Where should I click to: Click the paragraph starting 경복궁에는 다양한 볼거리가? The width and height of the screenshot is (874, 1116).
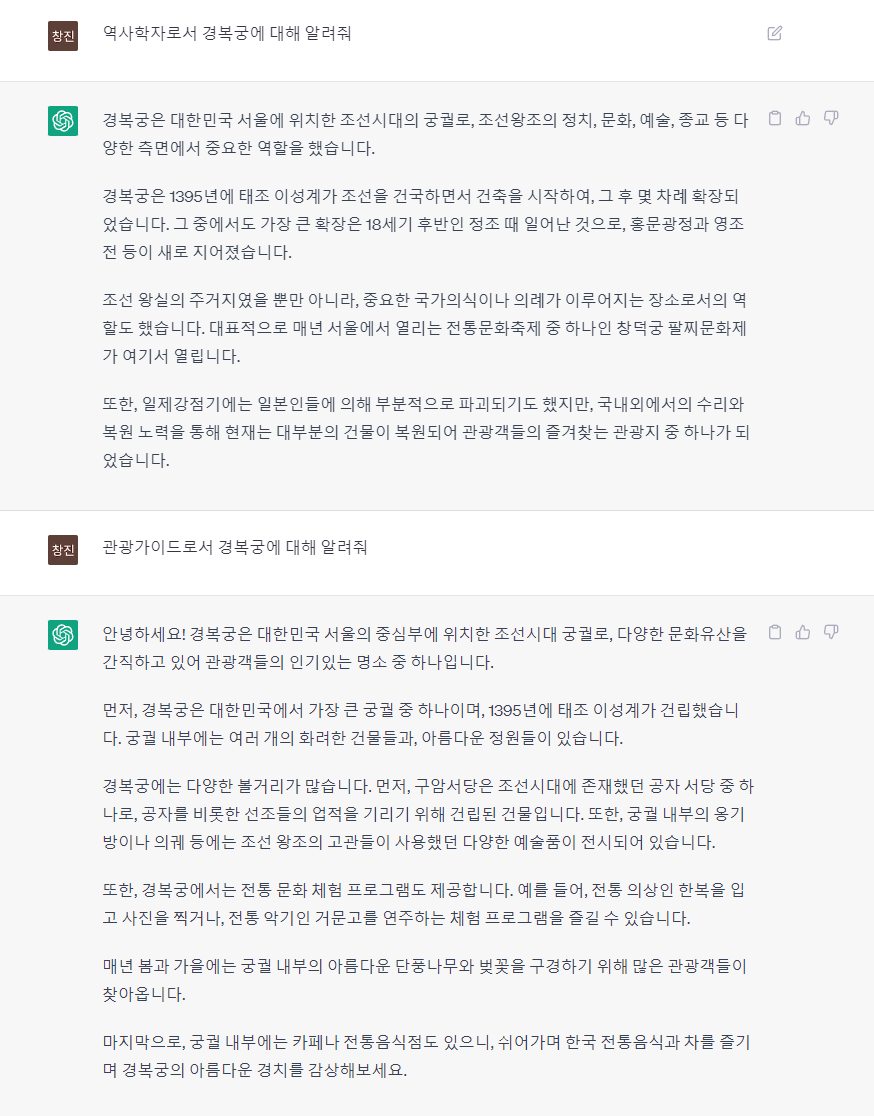coord(428,814)
